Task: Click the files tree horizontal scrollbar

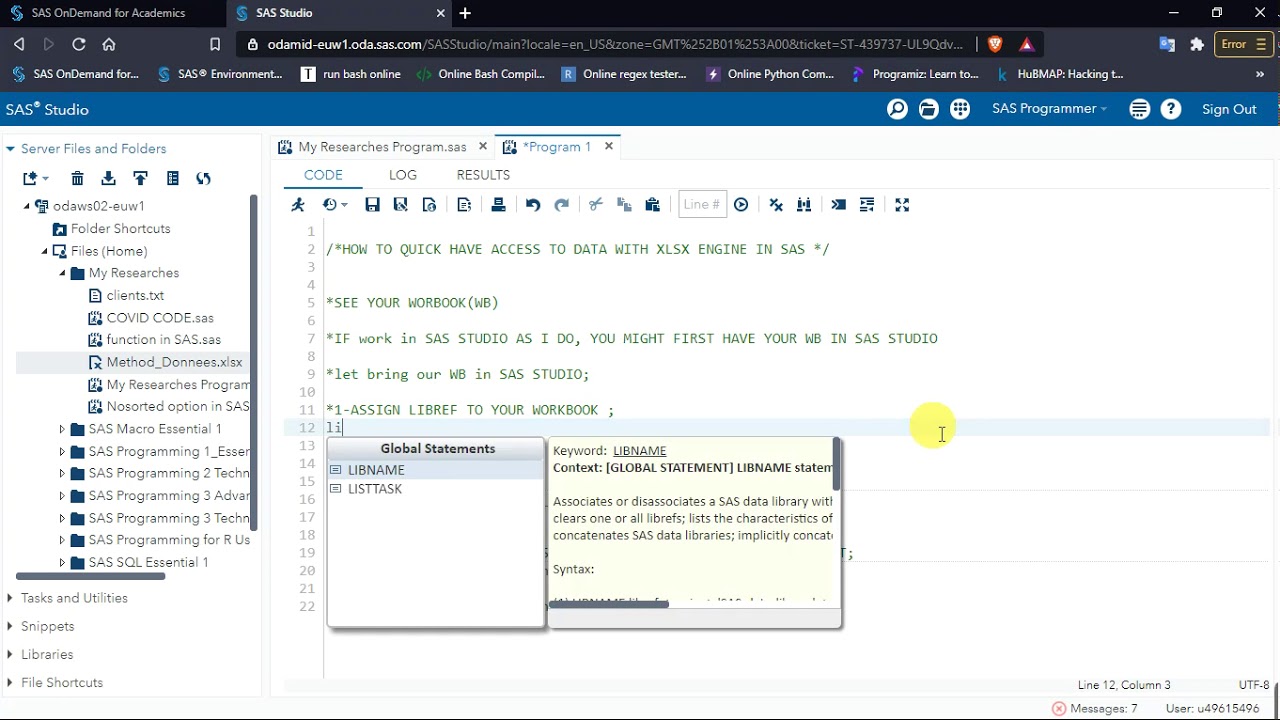Action: click(90, 575)
